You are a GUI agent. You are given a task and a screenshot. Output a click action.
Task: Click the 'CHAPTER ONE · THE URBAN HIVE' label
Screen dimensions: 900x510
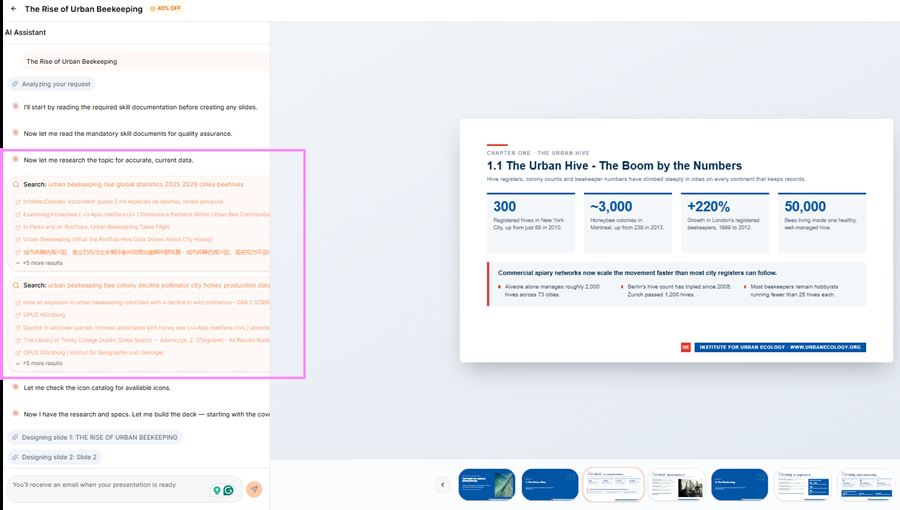pos(538,153)
